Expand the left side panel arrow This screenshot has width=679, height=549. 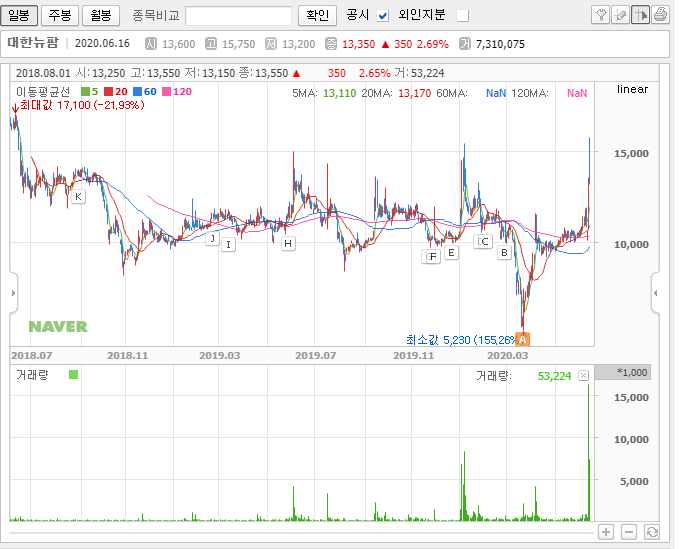coord(13,293)
